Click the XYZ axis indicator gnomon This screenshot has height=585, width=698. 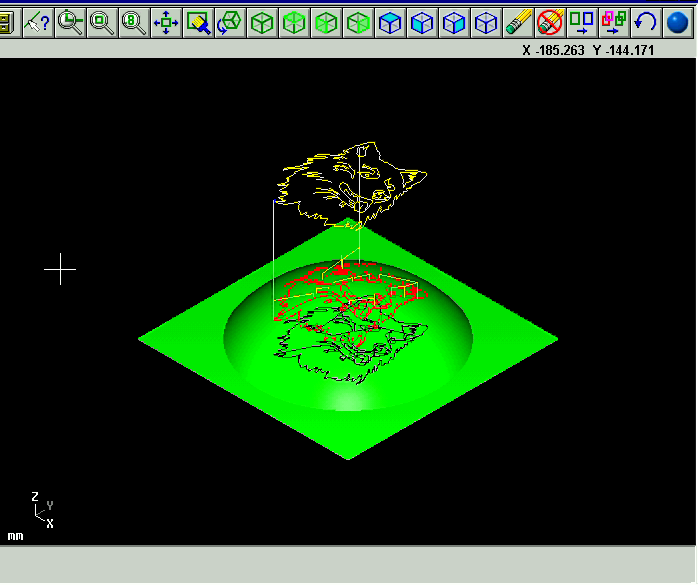(x=43, y=510)
